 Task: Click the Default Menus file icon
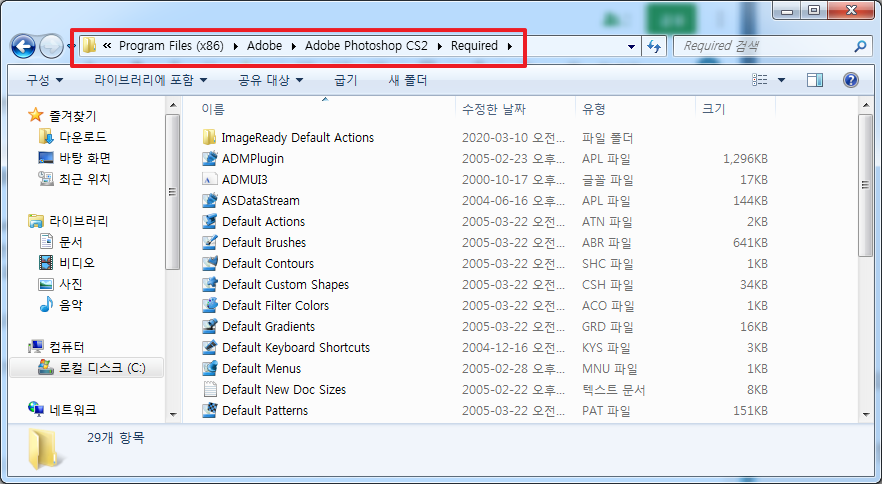pyautogui.click(x=209, y=368)
